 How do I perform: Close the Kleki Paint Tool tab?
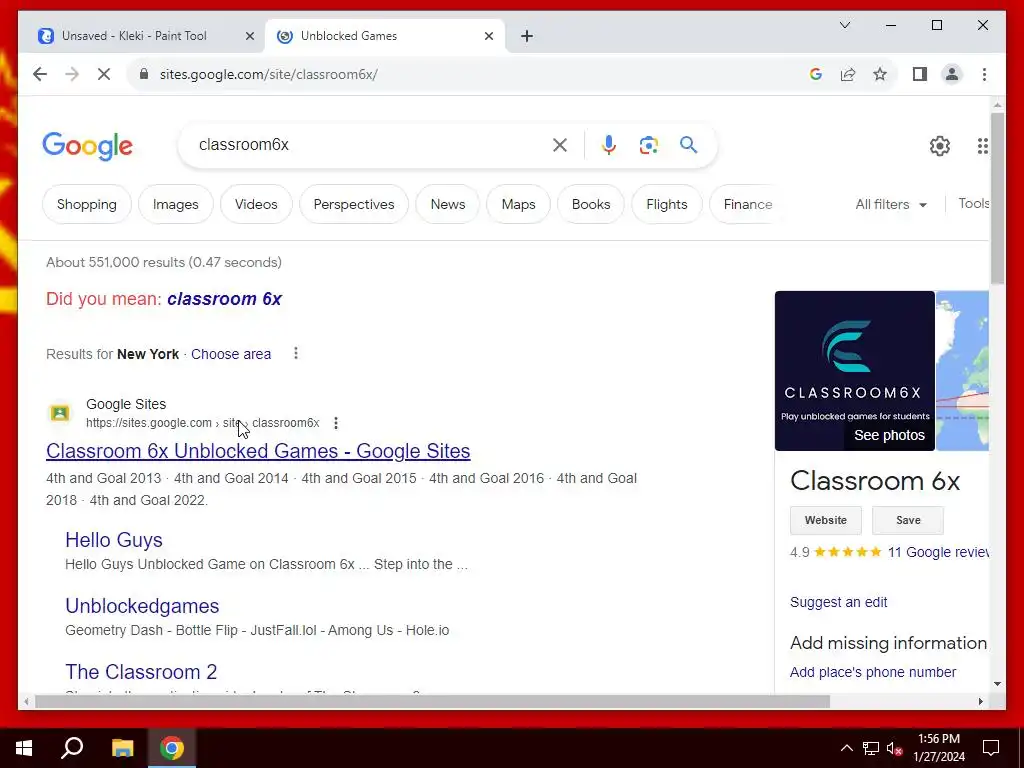(249, 36)
